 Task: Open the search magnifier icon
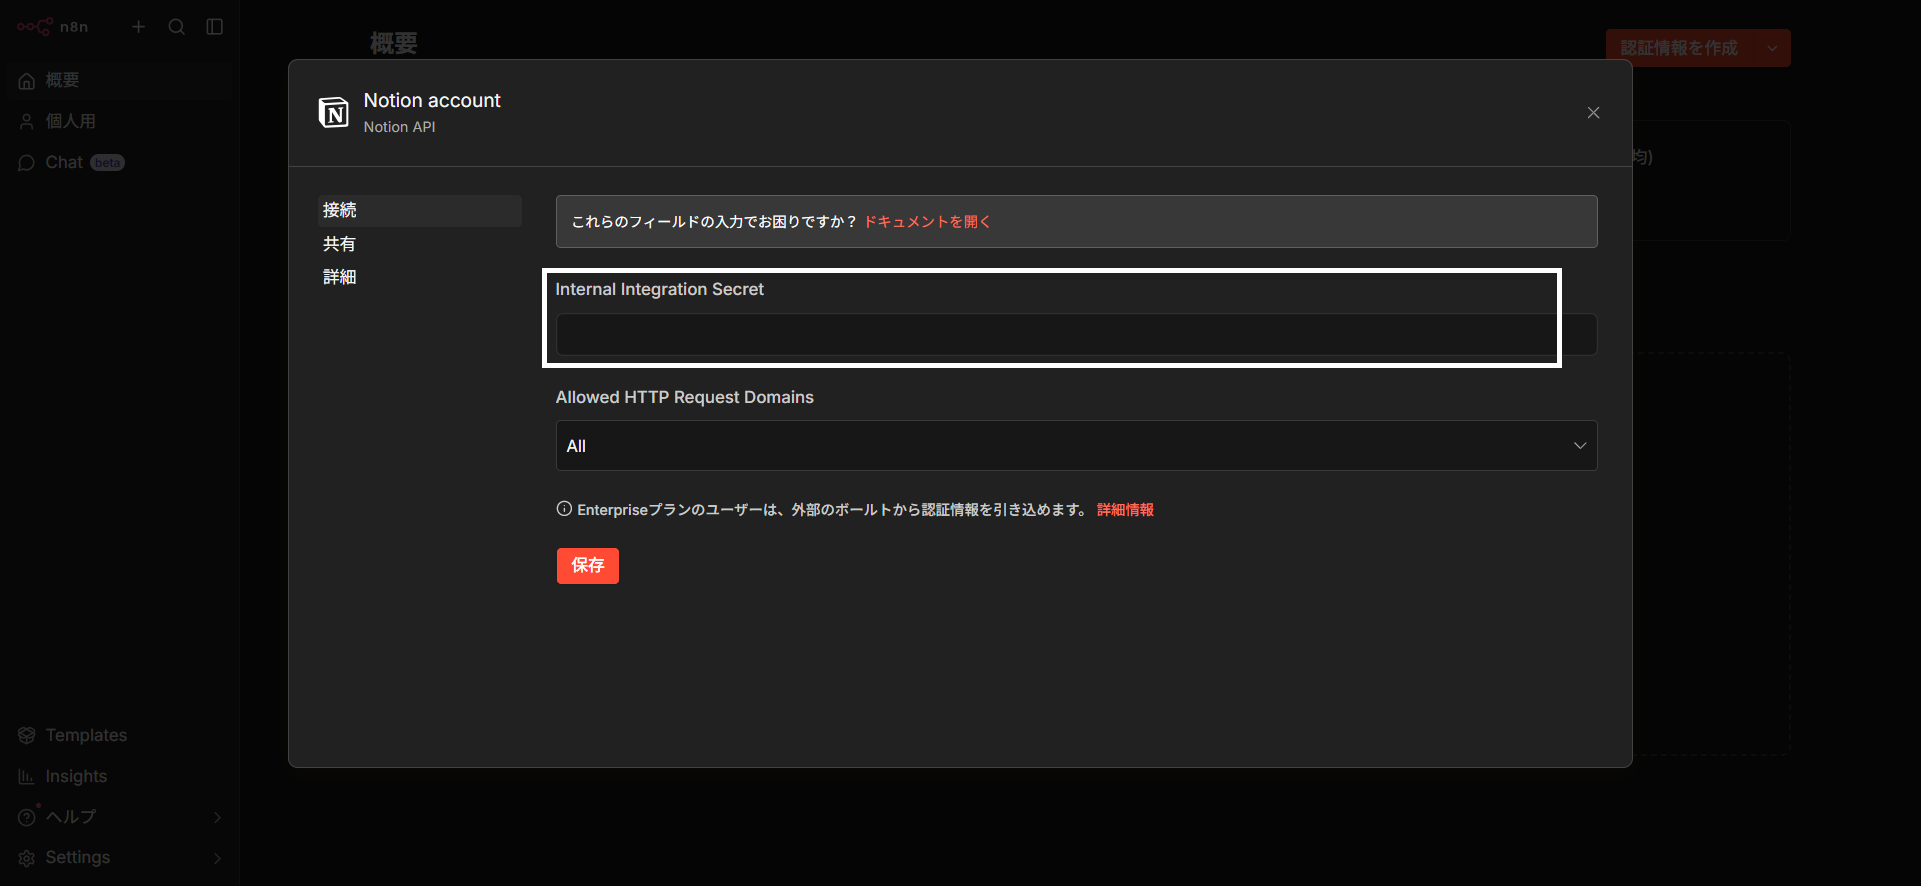(x=177, y=27)
